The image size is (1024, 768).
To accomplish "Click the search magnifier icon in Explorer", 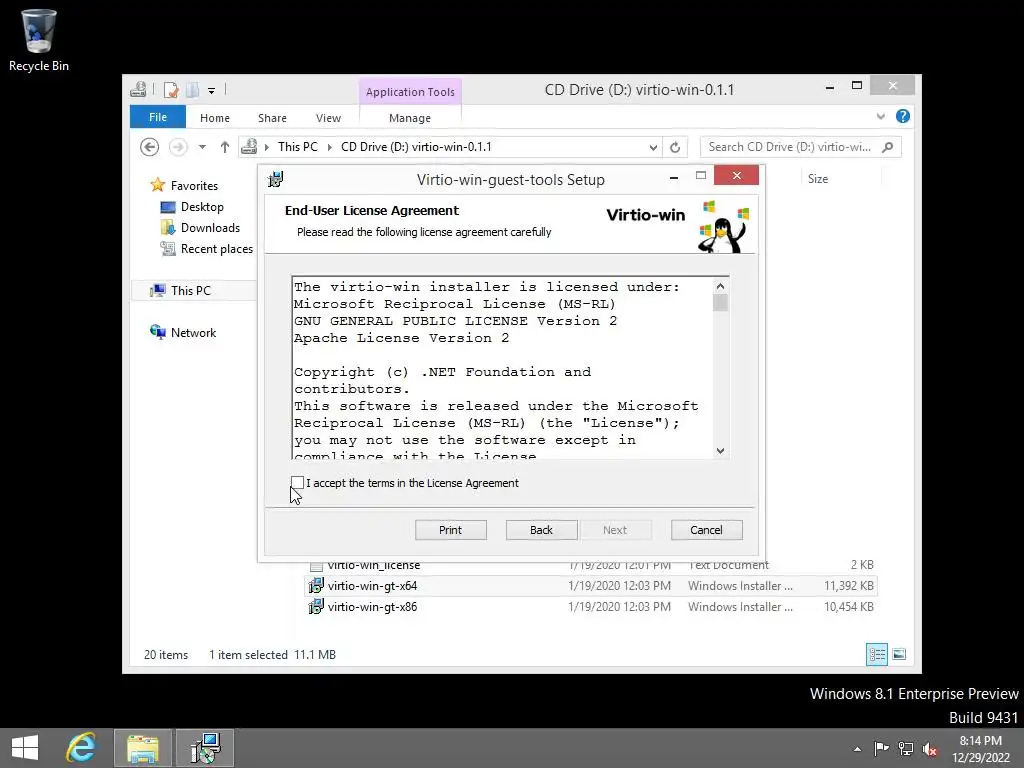I will point(888,147).
